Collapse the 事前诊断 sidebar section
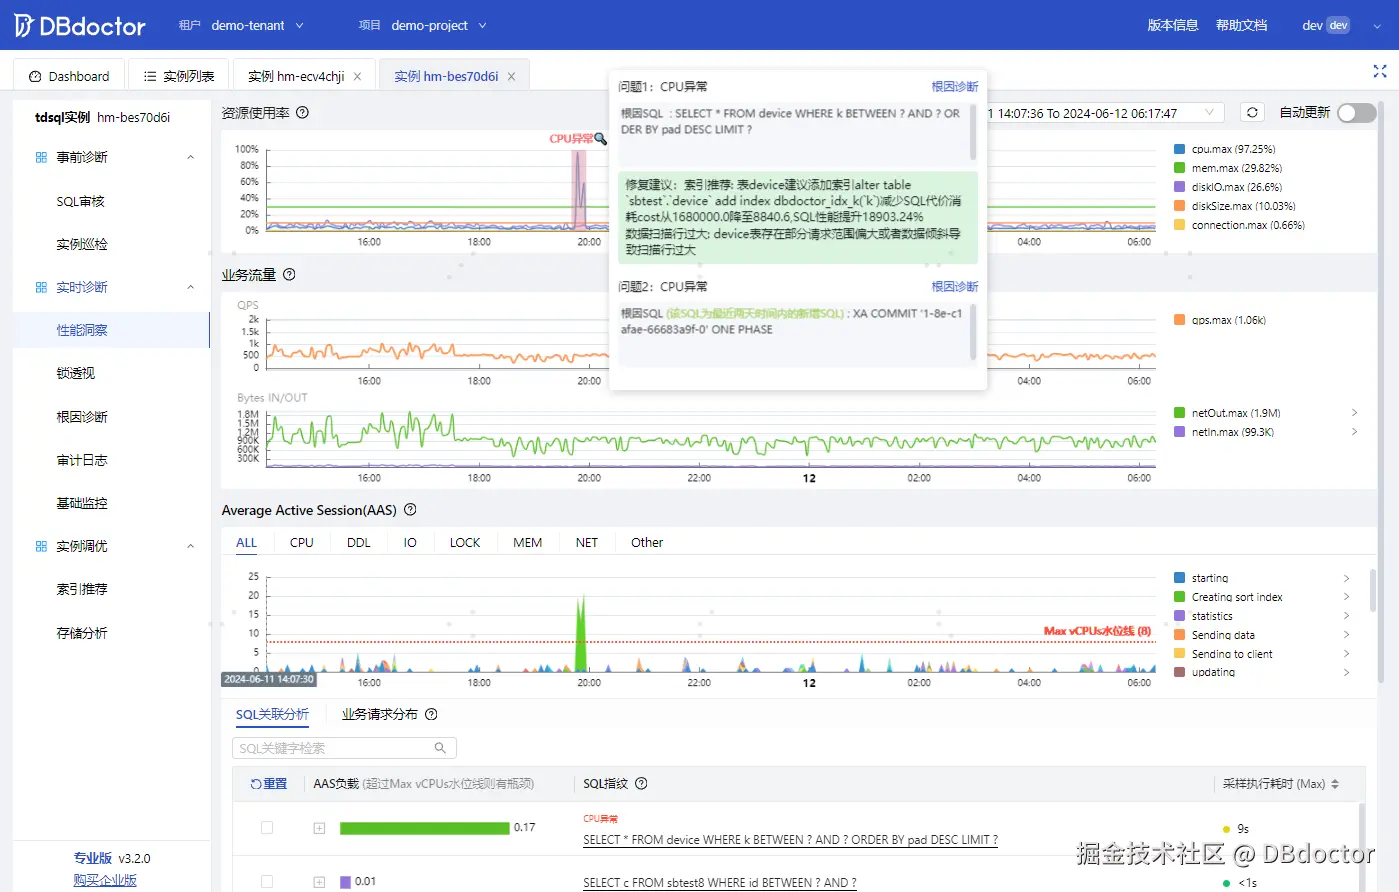 pyautogui.click(x=191, y=157)
